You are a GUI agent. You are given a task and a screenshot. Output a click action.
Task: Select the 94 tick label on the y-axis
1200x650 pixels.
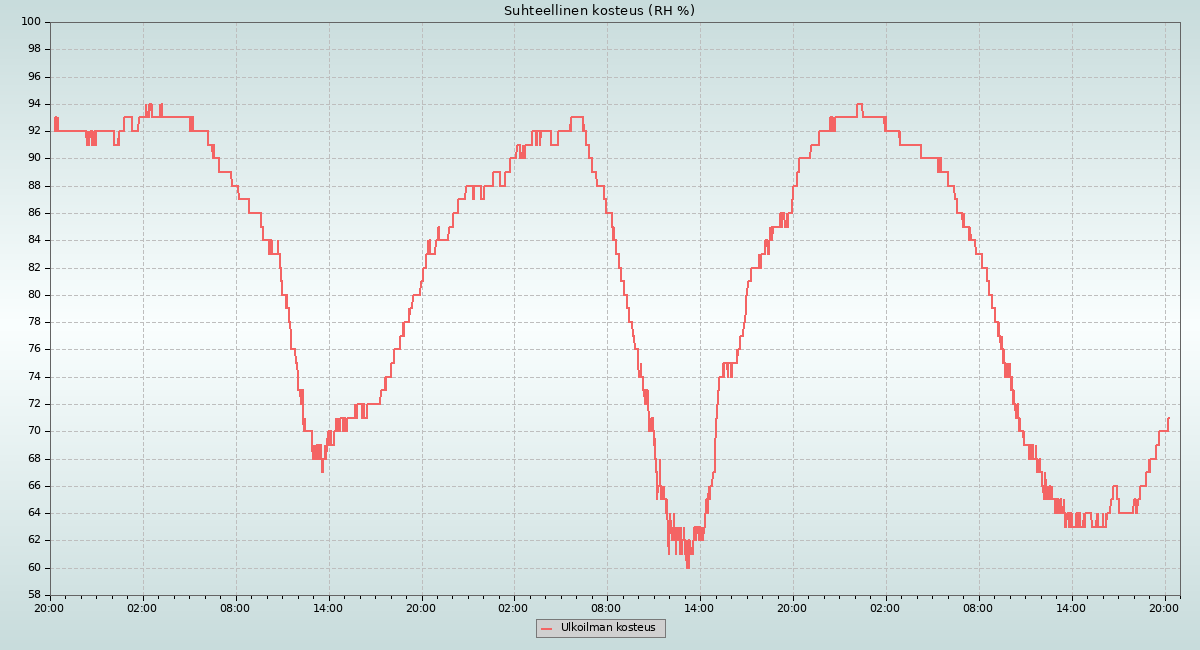pyautogui.click(x=33, y=104)
